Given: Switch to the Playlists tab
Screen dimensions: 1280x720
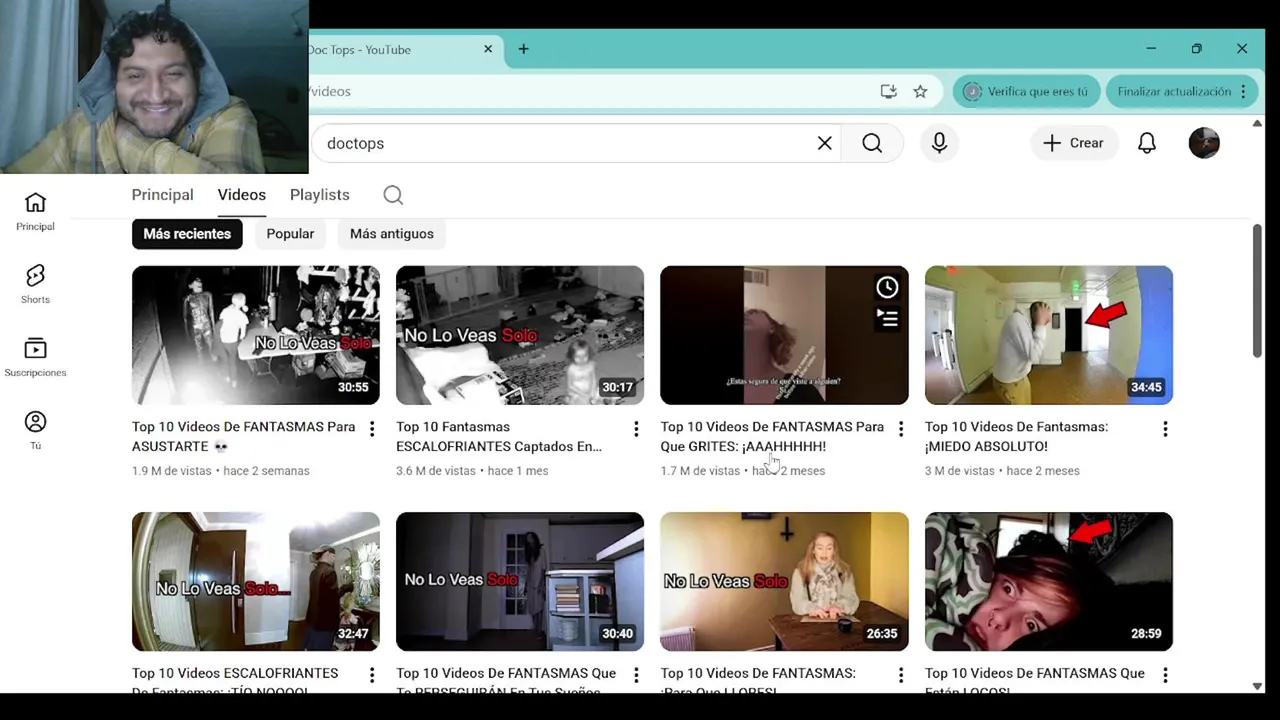Looking at the screenshot, I should pyautogui.click(x=320, y=195).
